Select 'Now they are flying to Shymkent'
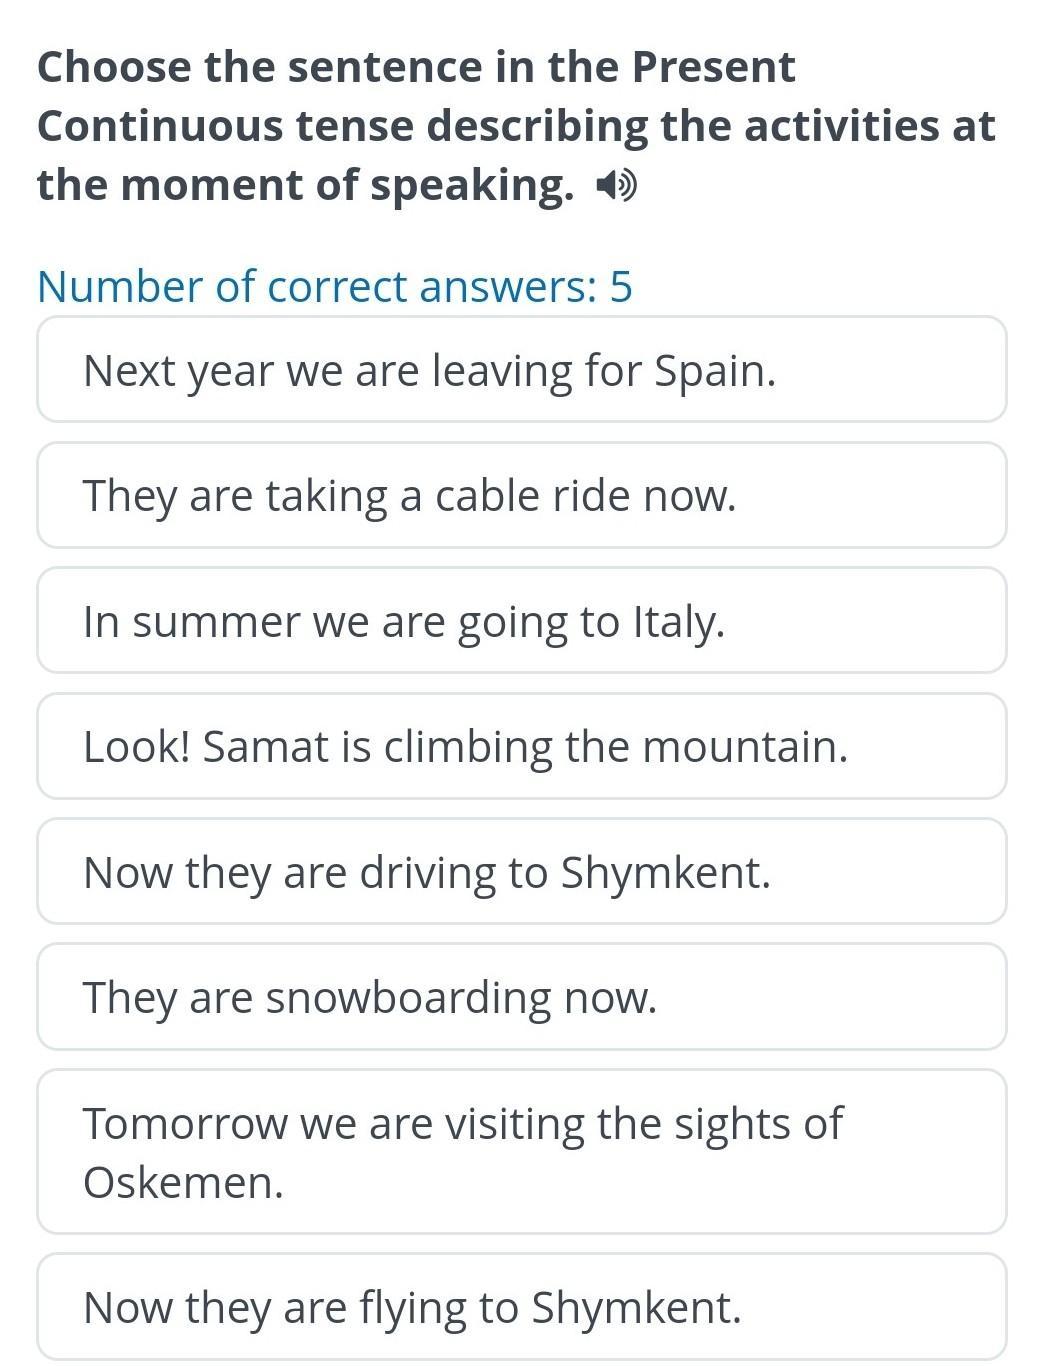This screenshot has width=1062, height=1366. pyautogui.click(x=522, y=1307)
